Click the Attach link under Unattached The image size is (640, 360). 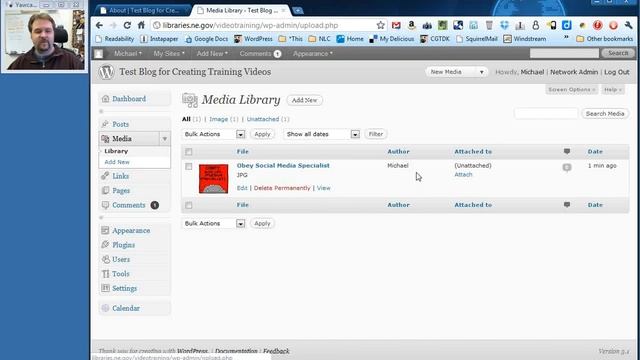coord(463,175)
